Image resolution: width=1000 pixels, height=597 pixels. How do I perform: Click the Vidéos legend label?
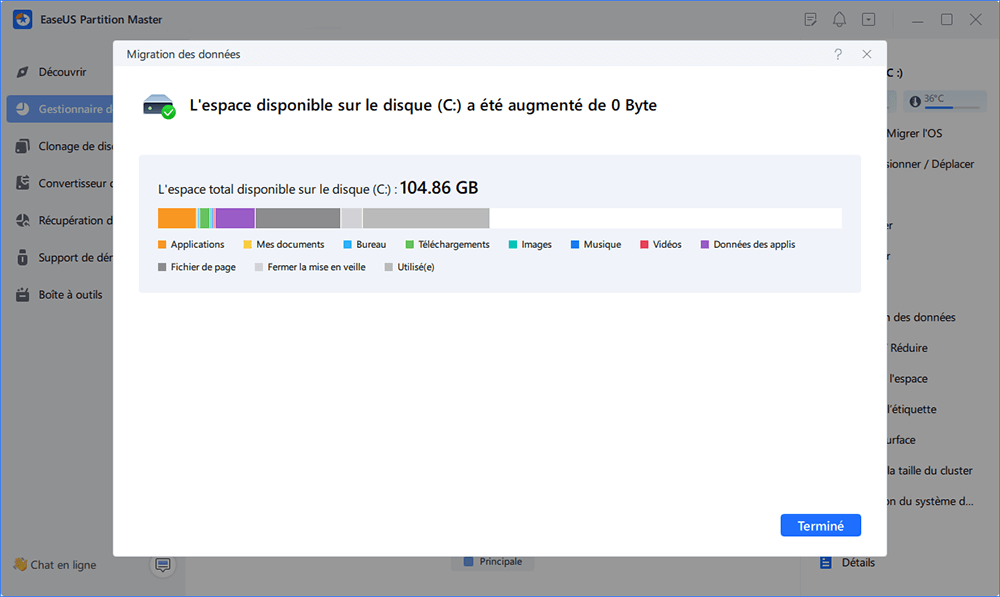coord(667,244)
